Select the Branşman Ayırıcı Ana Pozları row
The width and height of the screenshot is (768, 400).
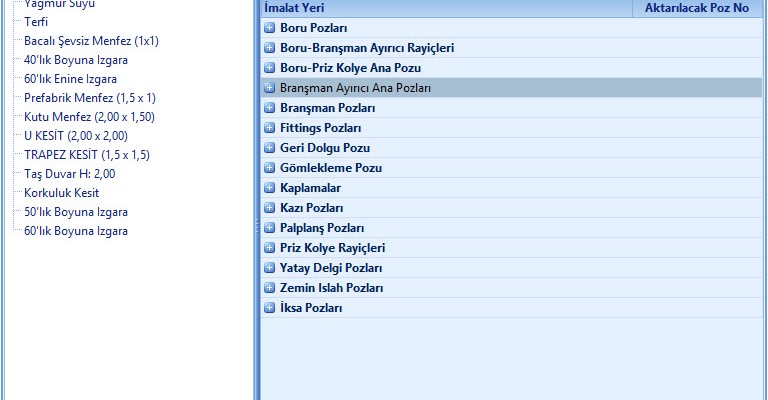[355, 88]
